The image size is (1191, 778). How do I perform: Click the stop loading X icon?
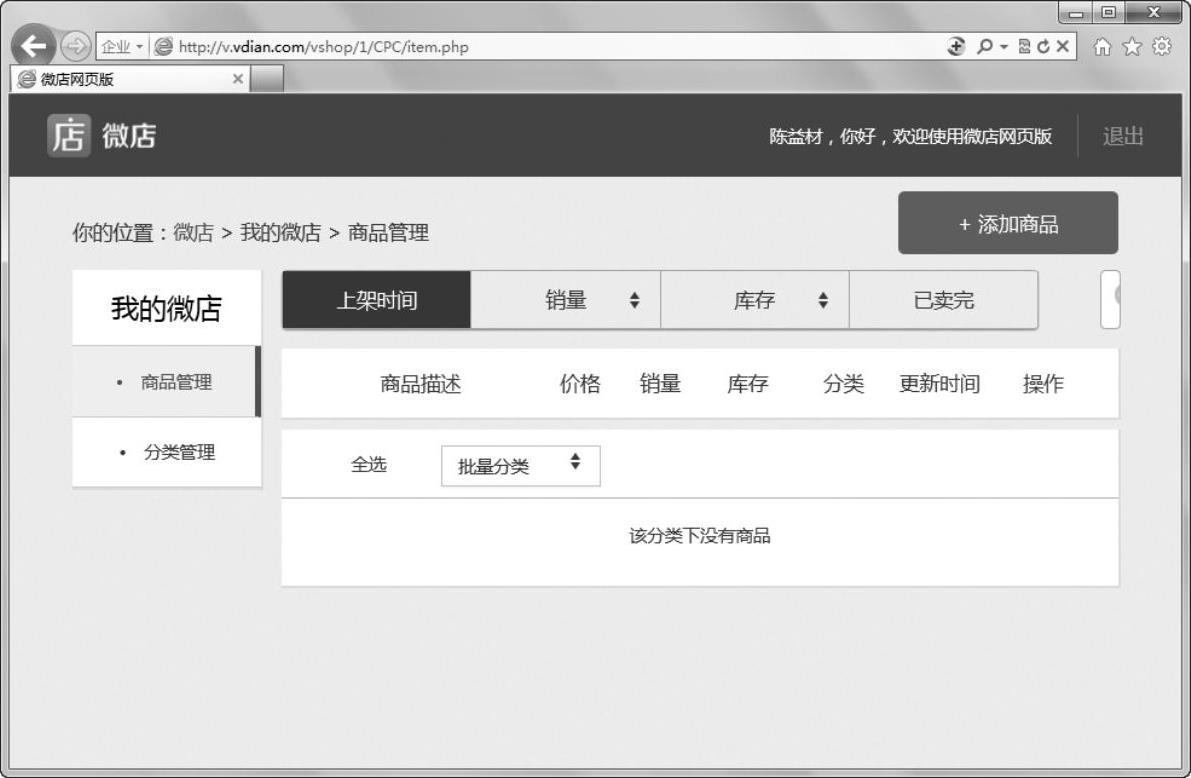pyautogui.click(x=1061, y=47)
